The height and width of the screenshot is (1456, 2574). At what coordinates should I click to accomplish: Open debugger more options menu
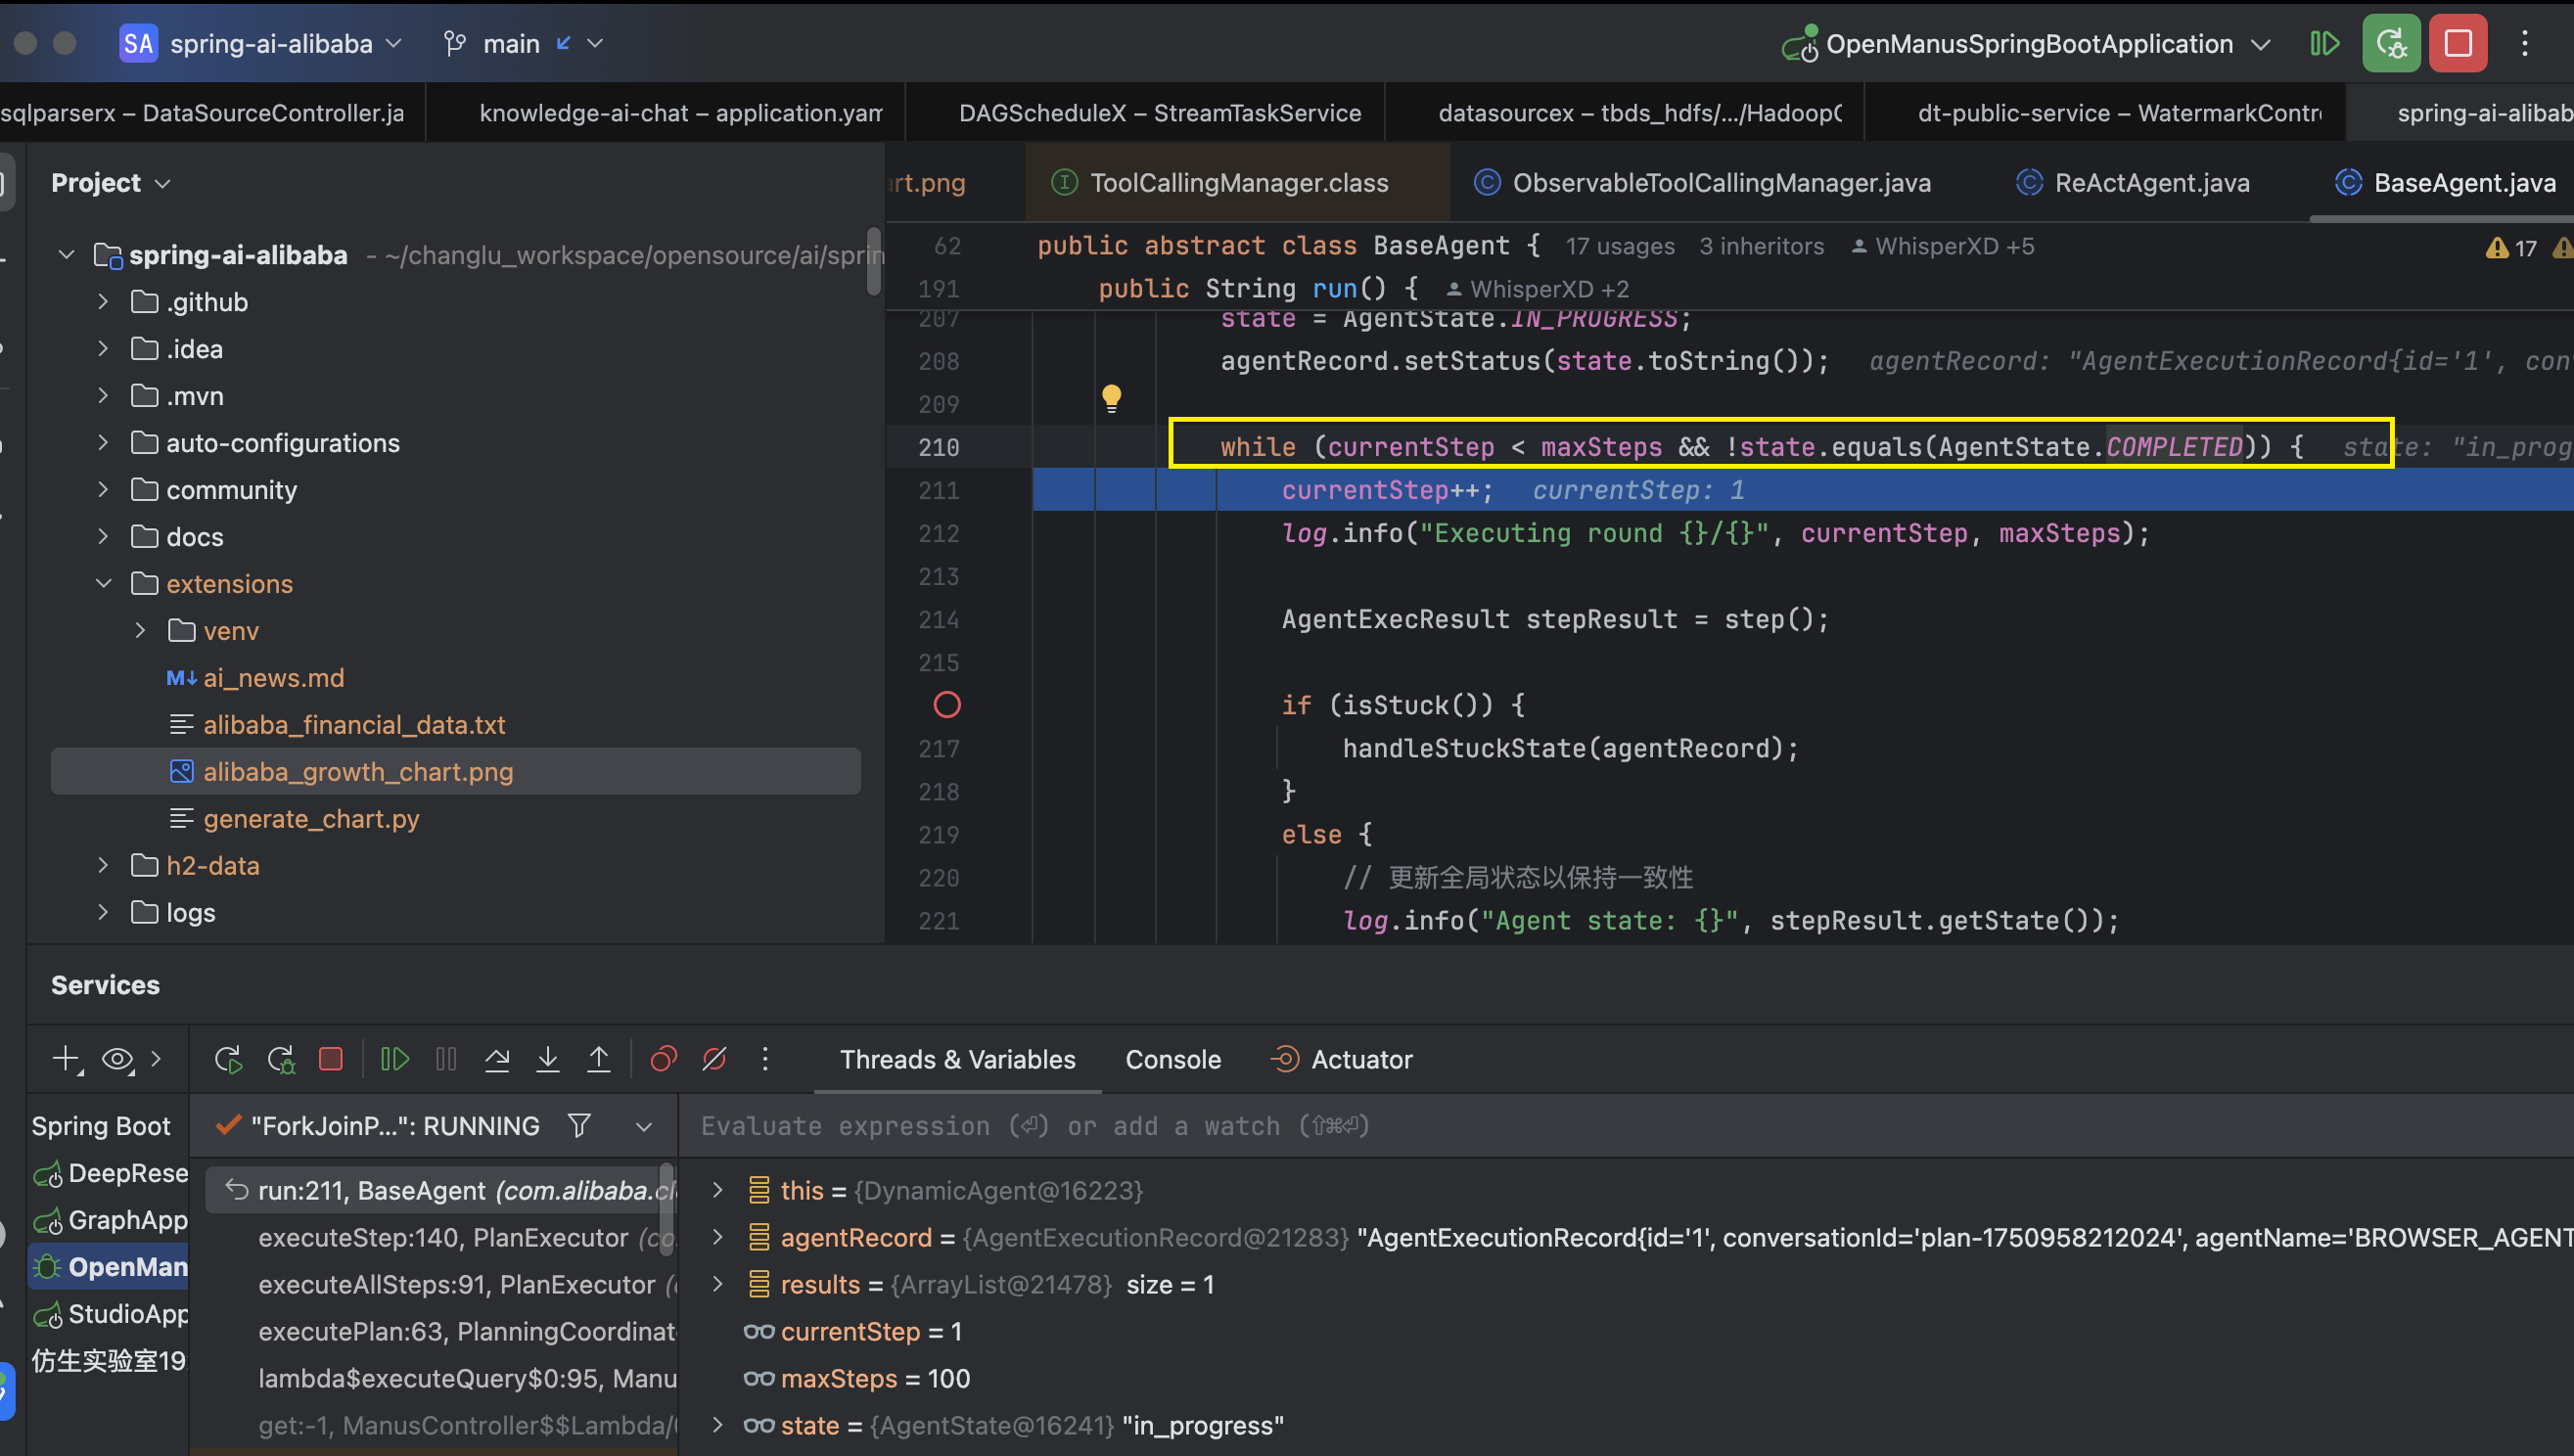765,1059
